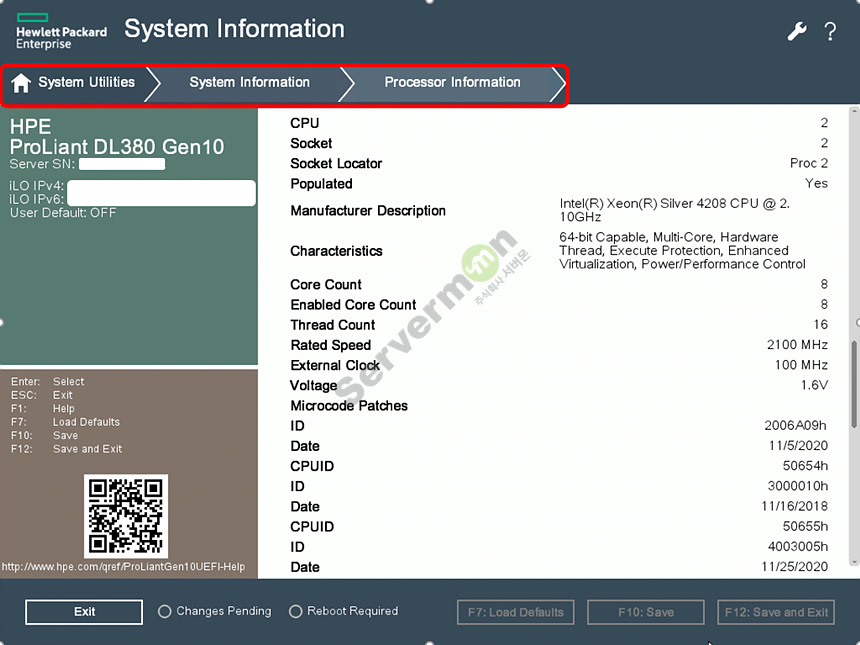Click the Populated value Yes
This screenshot has height=645, width=860.
point(817,183)
